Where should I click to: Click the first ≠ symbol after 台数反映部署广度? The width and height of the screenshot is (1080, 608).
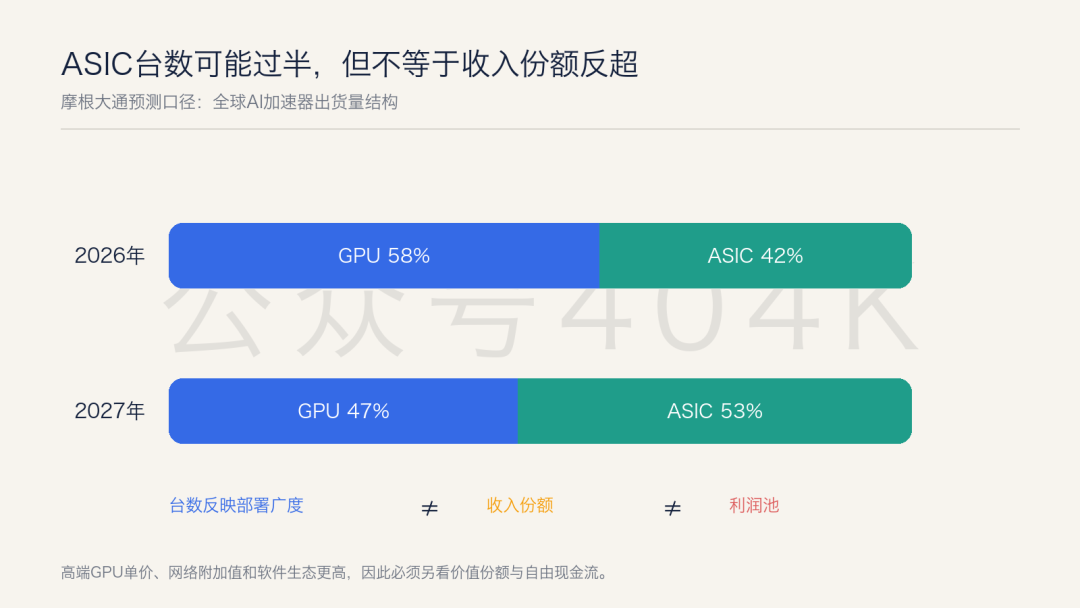[430, 508]
